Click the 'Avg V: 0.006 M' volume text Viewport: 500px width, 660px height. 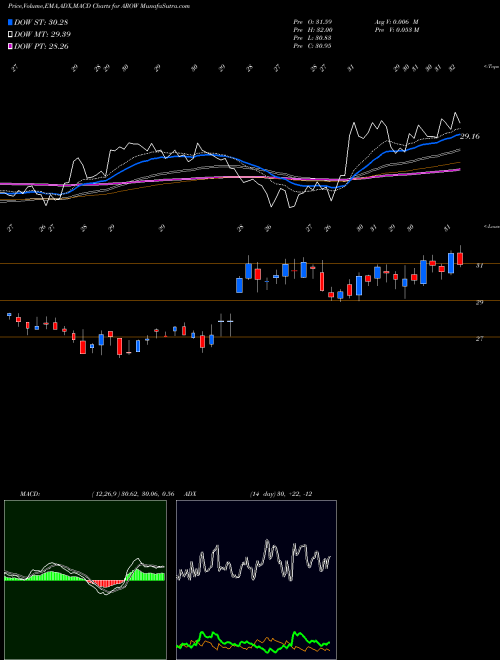click(396, 22)
